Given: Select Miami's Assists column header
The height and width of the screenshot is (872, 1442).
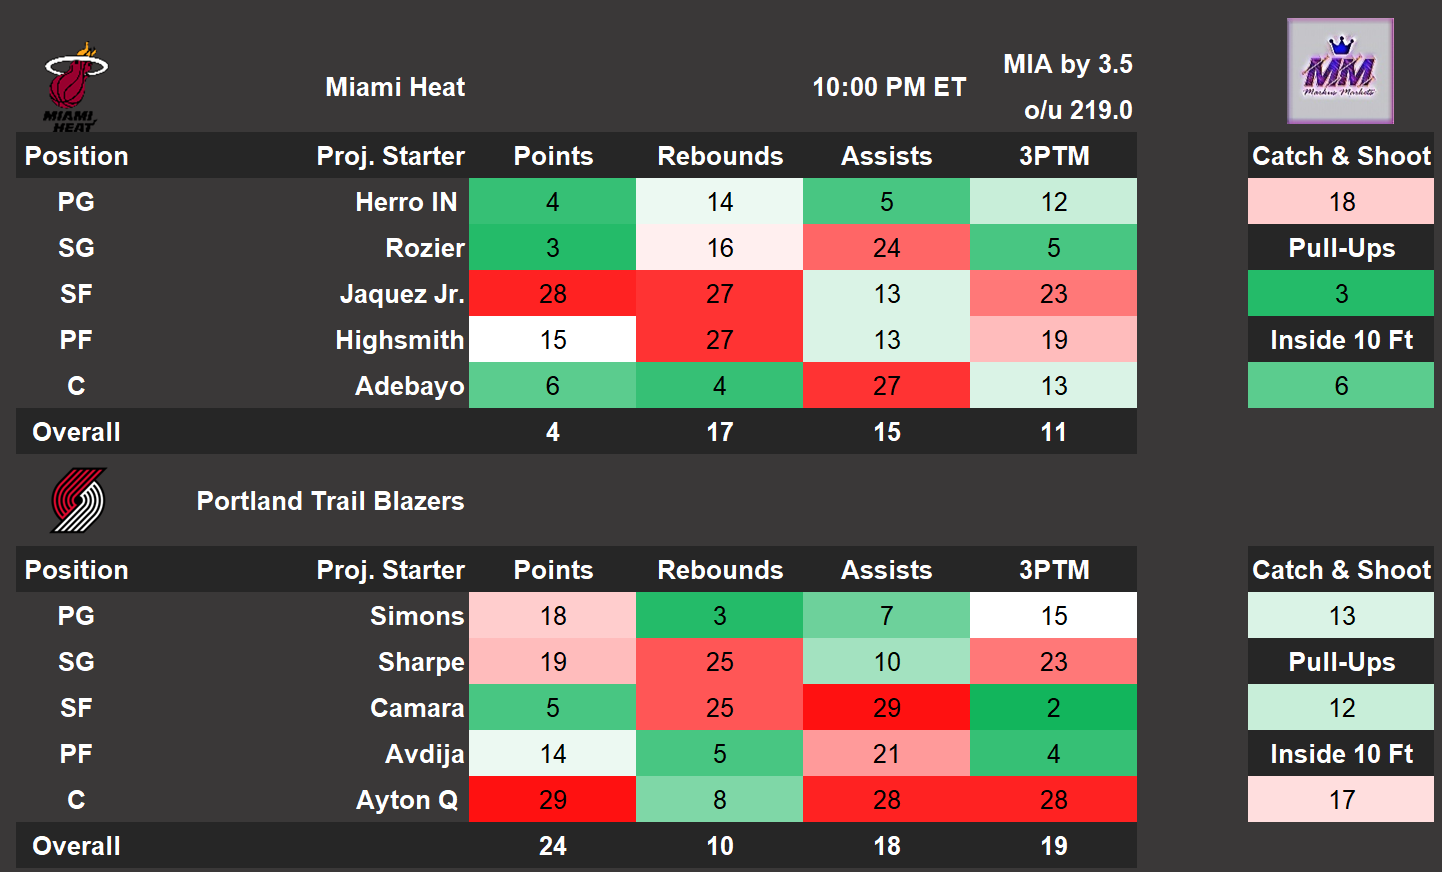Looking at the screenshot, I should click(x=886, y=156).
